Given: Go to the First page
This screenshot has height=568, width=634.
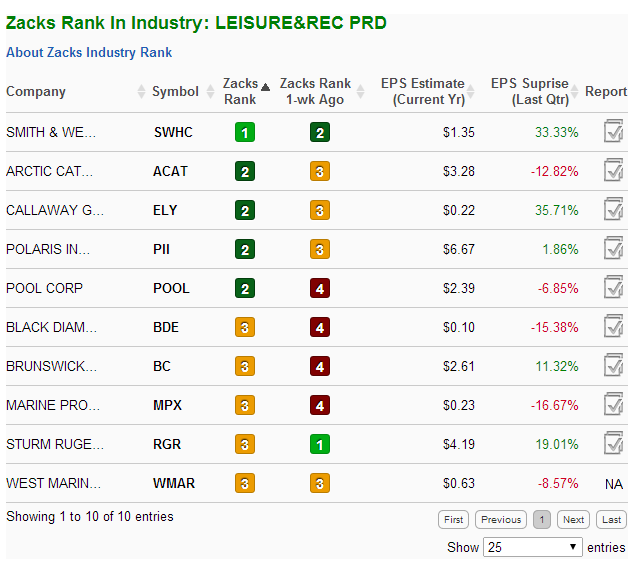Looking at the screenshot, I should pos(453,519).
